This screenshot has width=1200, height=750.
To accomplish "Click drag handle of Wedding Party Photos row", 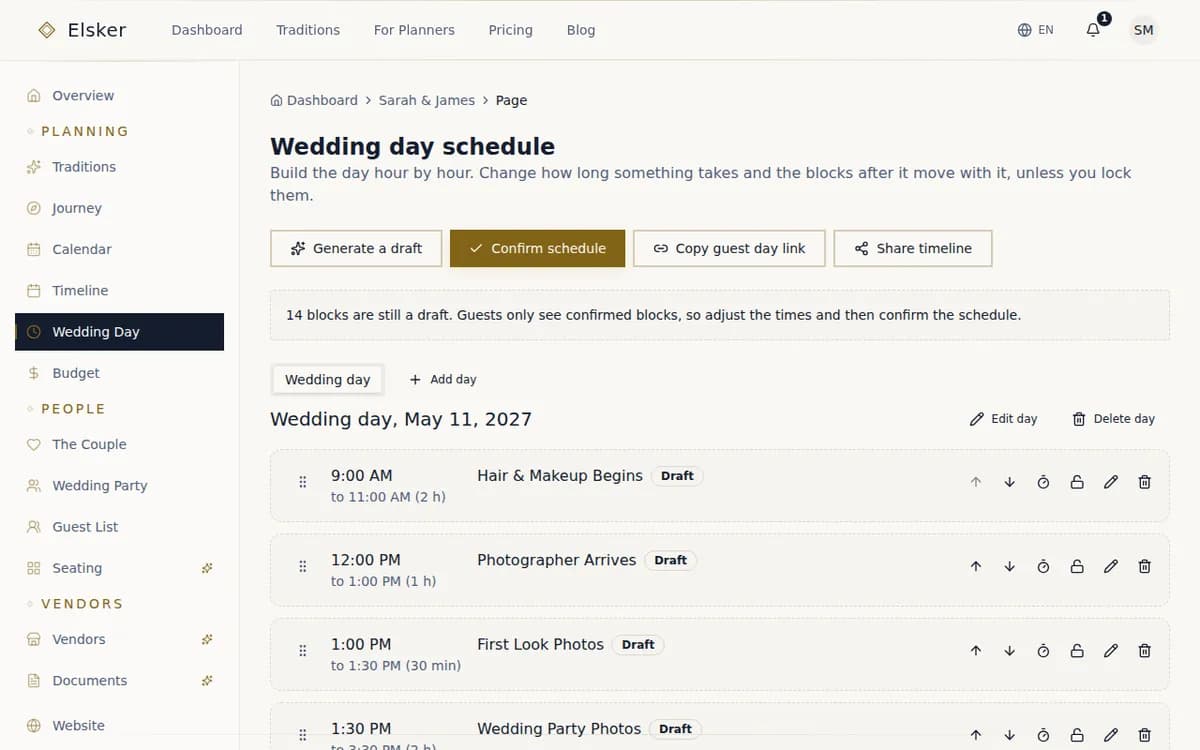I will 302,735.
